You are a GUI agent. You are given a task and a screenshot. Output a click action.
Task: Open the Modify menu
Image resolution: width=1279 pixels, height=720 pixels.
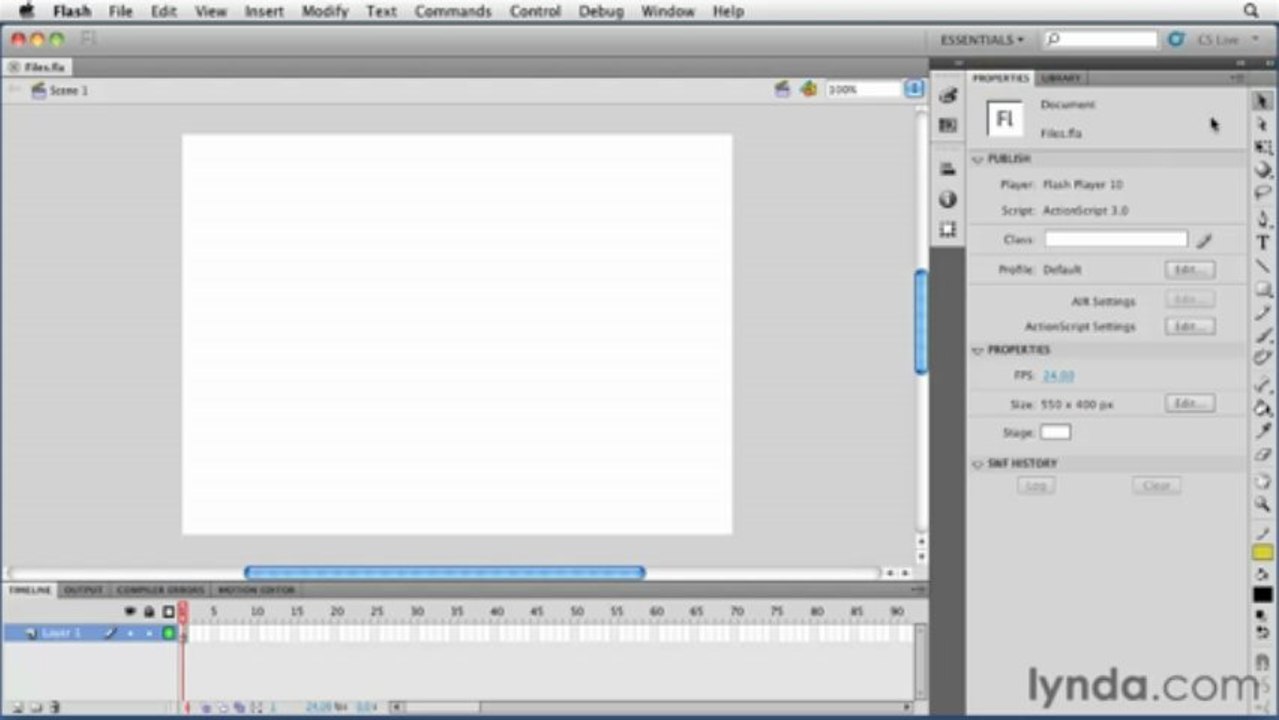[x=324, y=11]
